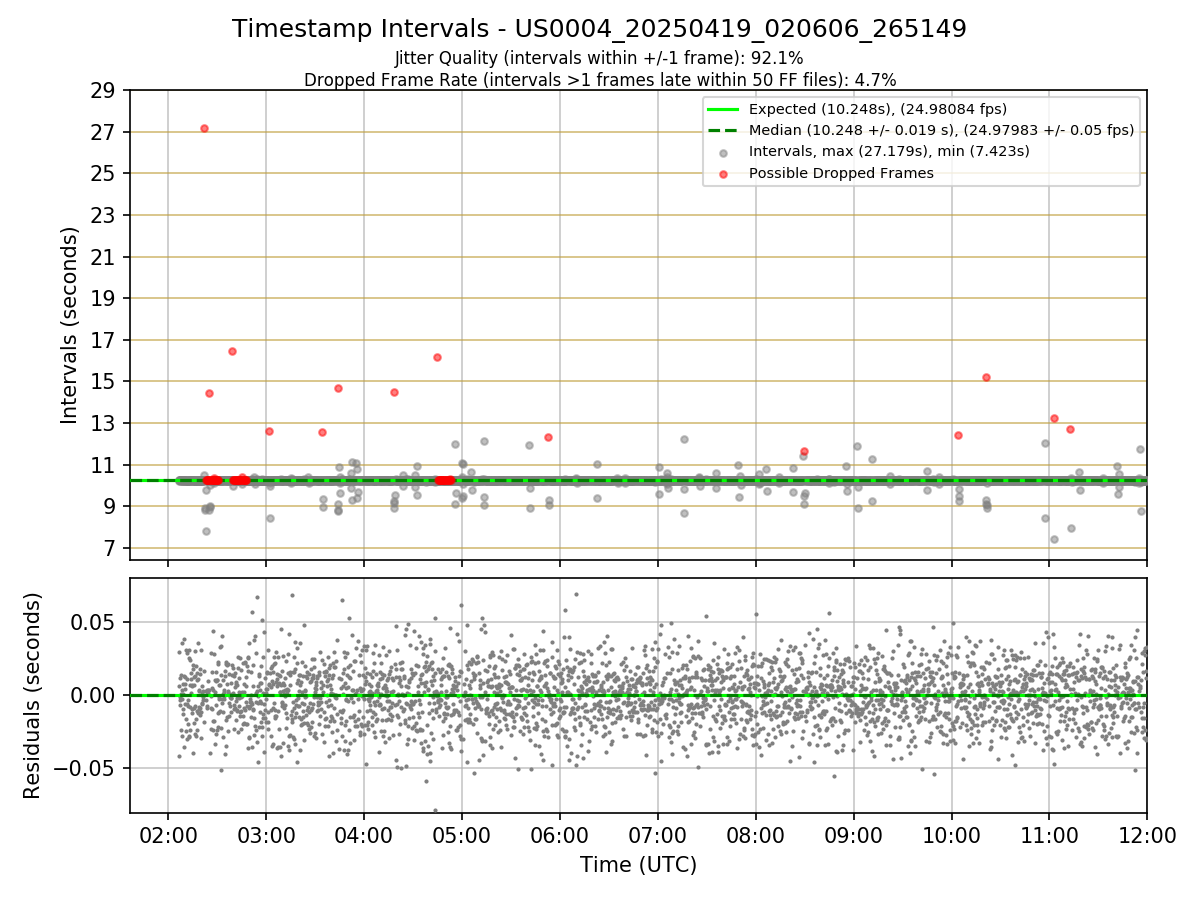Click the x-axis tick label '04:00'
Image resolution: width=1200 pixels, height=900 pixels.
click(363, 835)
